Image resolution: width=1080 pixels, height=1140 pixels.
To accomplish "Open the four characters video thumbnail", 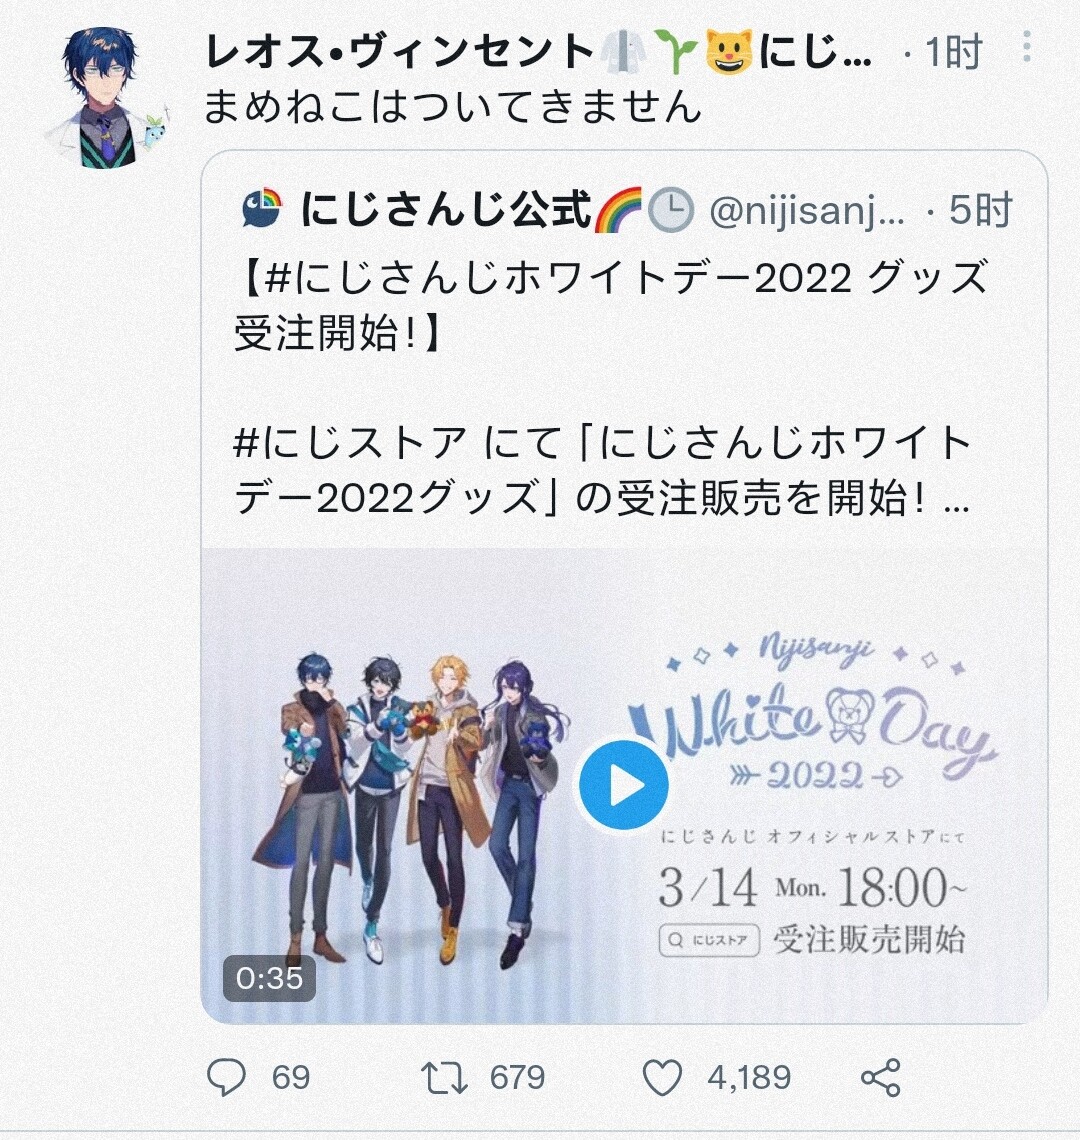I will pyautogui.click(x=624, y=786).
